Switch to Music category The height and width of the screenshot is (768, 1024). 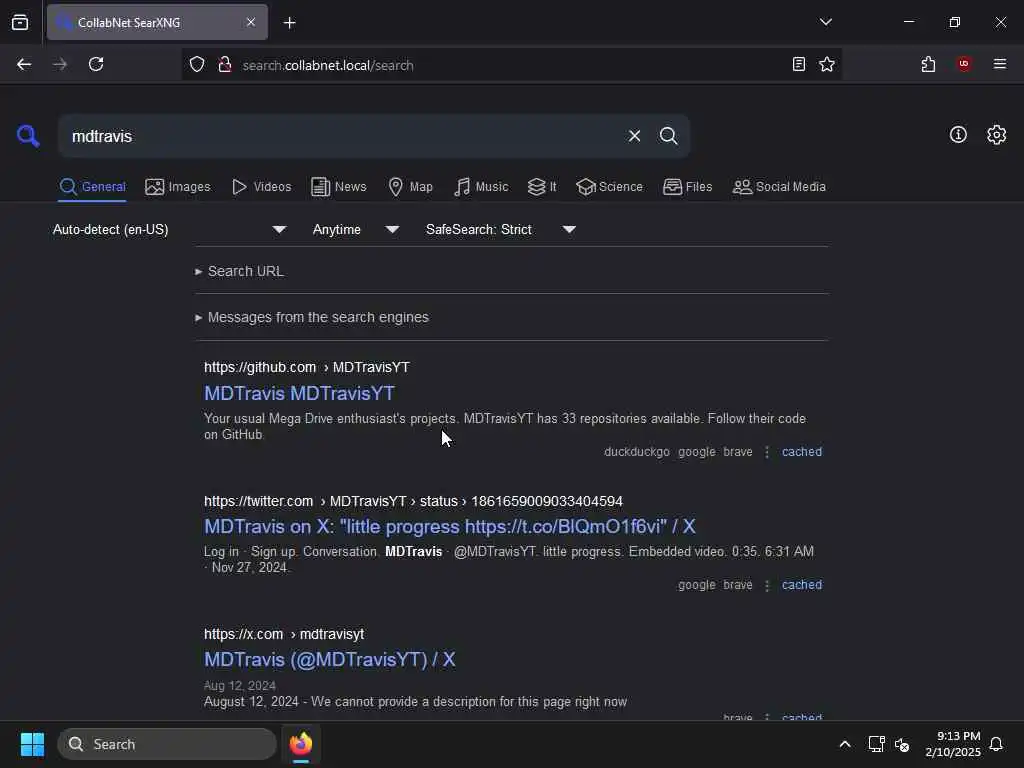(x=481, y=187)
